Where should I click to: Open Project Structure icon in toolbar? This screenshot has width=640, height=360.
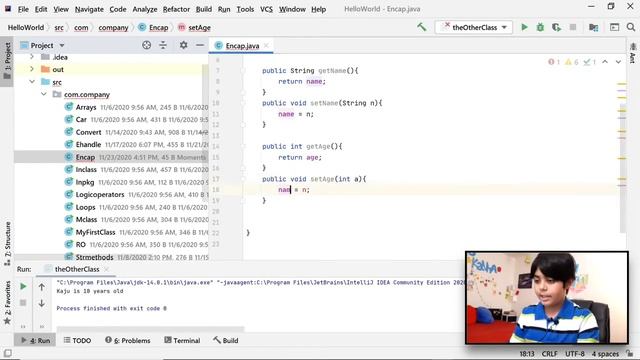593,27
